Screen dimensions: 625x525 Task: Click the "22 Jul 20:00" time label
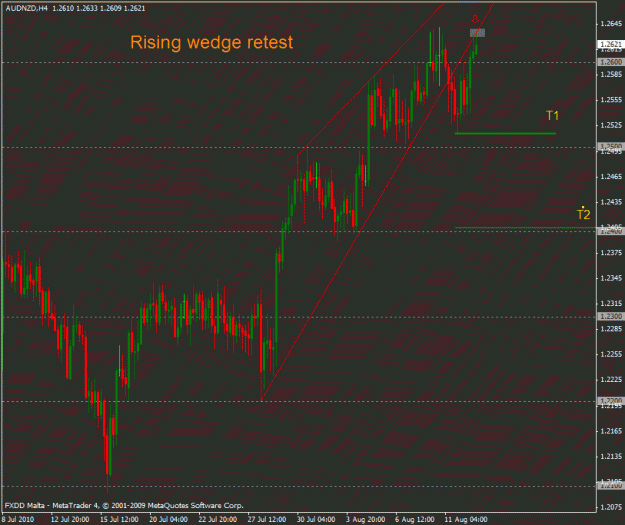click(x=218, y=519)
